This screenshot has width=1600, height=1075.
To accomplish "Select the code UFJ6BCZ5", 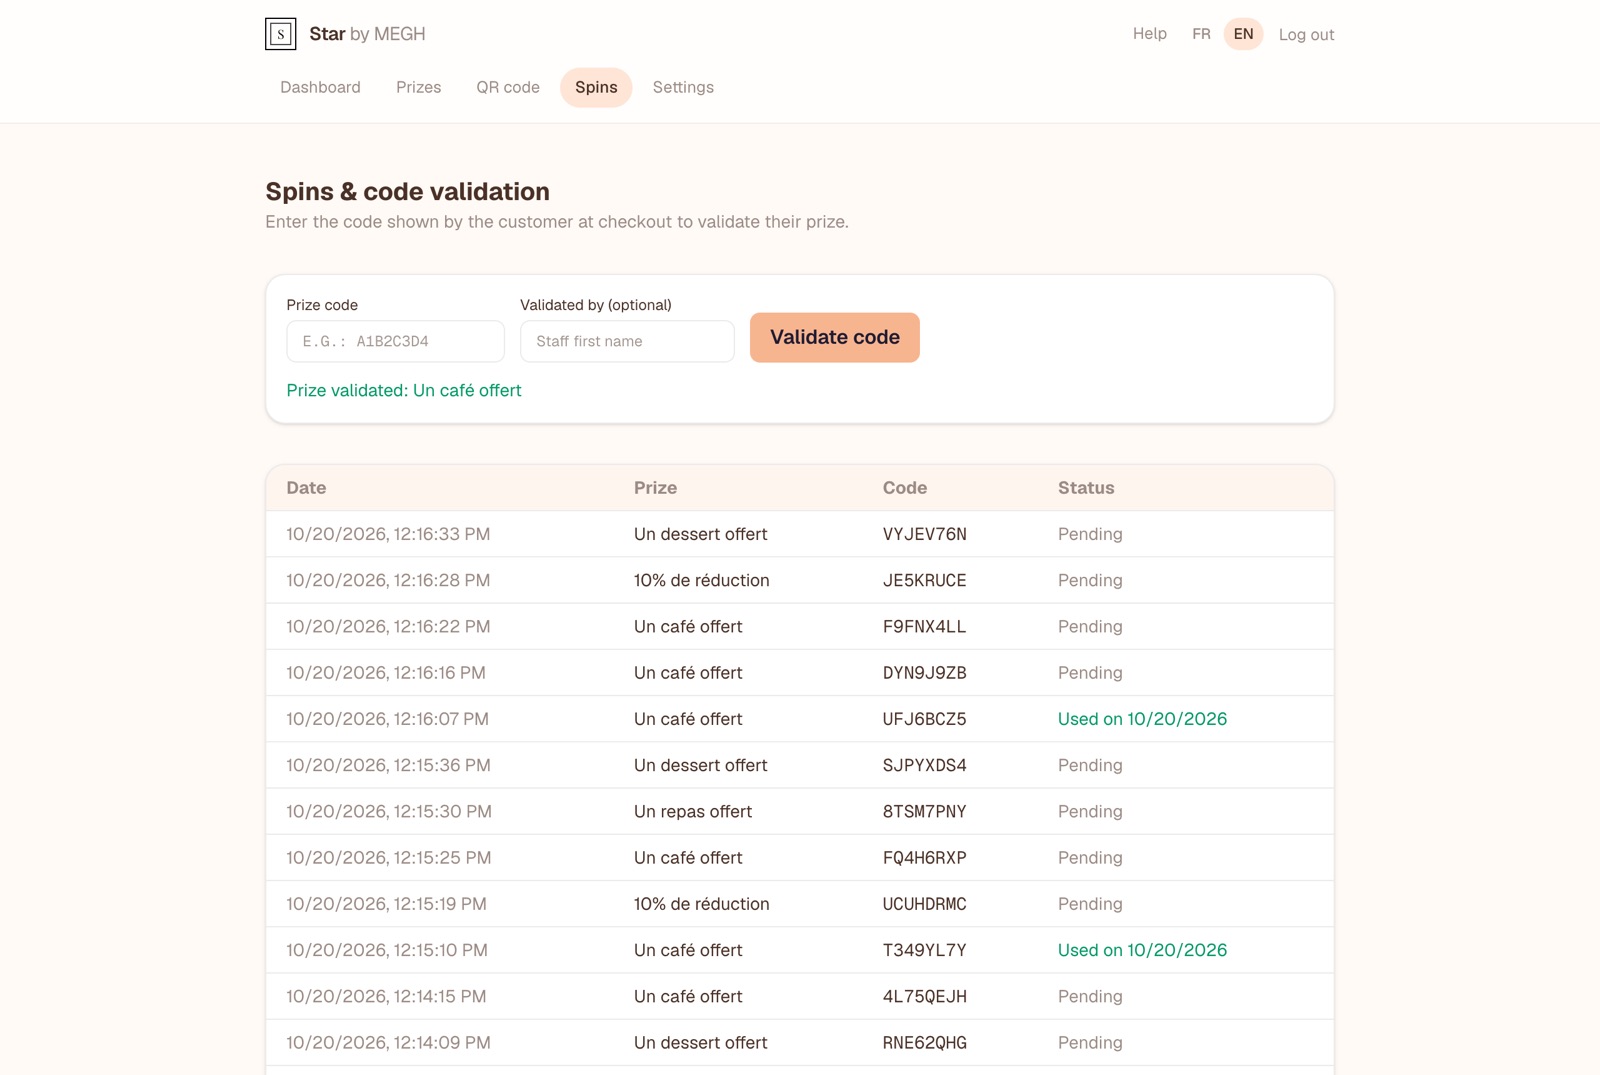I will 925,719.
